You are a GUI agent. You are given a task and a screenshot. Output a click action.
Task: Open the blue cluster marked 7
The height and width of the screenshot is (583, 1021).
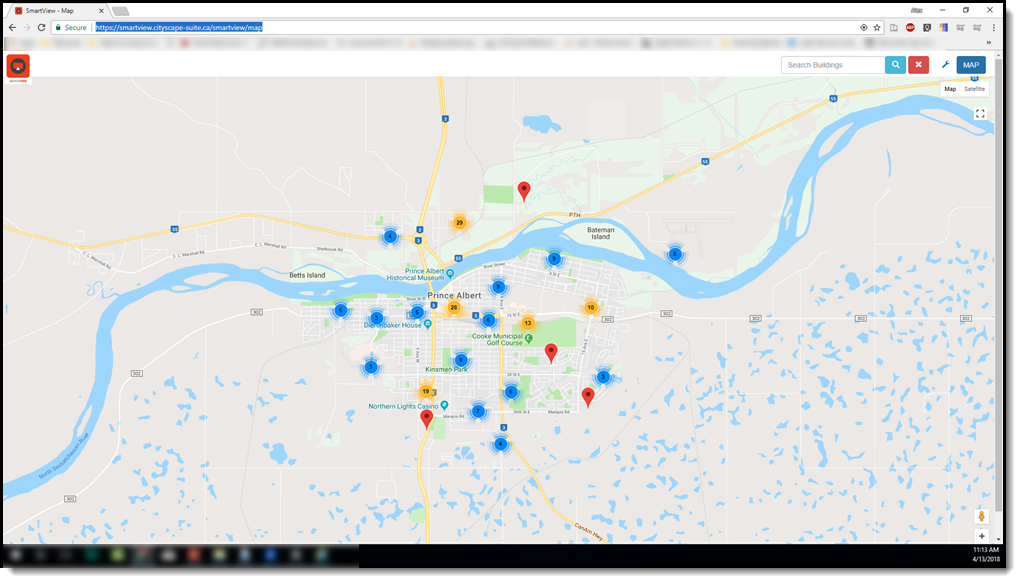click(x=478, y=411)
